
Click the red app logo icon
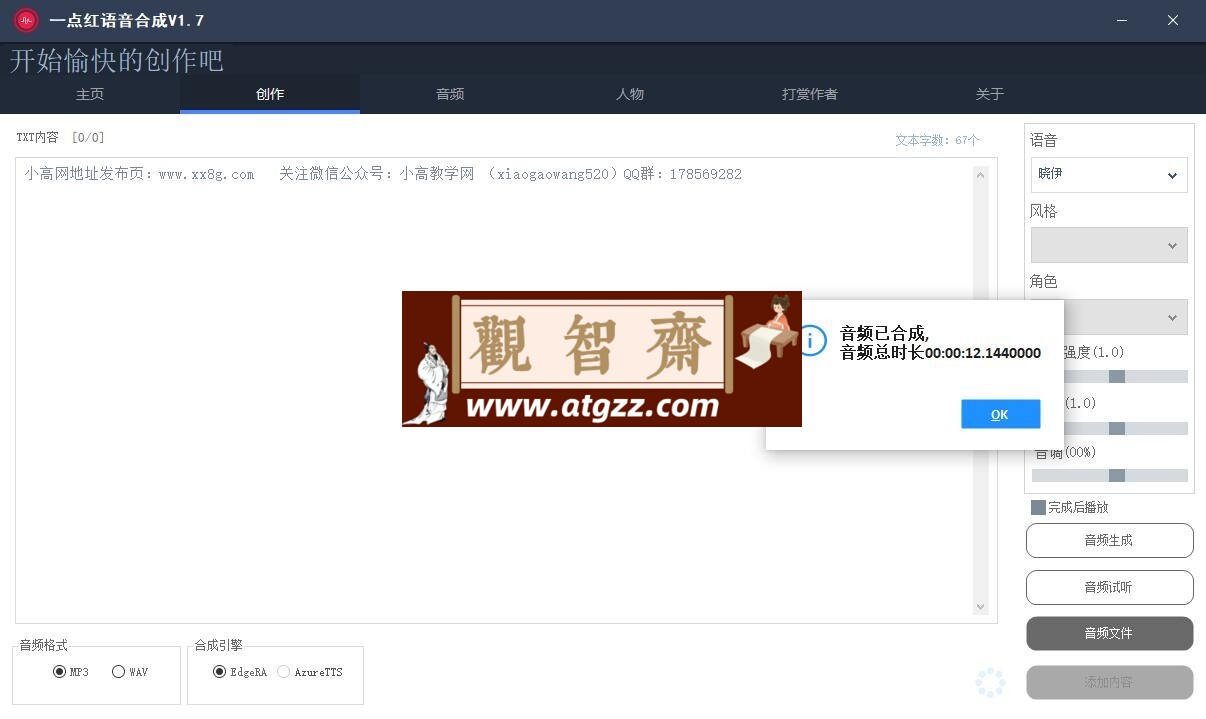click(26, 20)
